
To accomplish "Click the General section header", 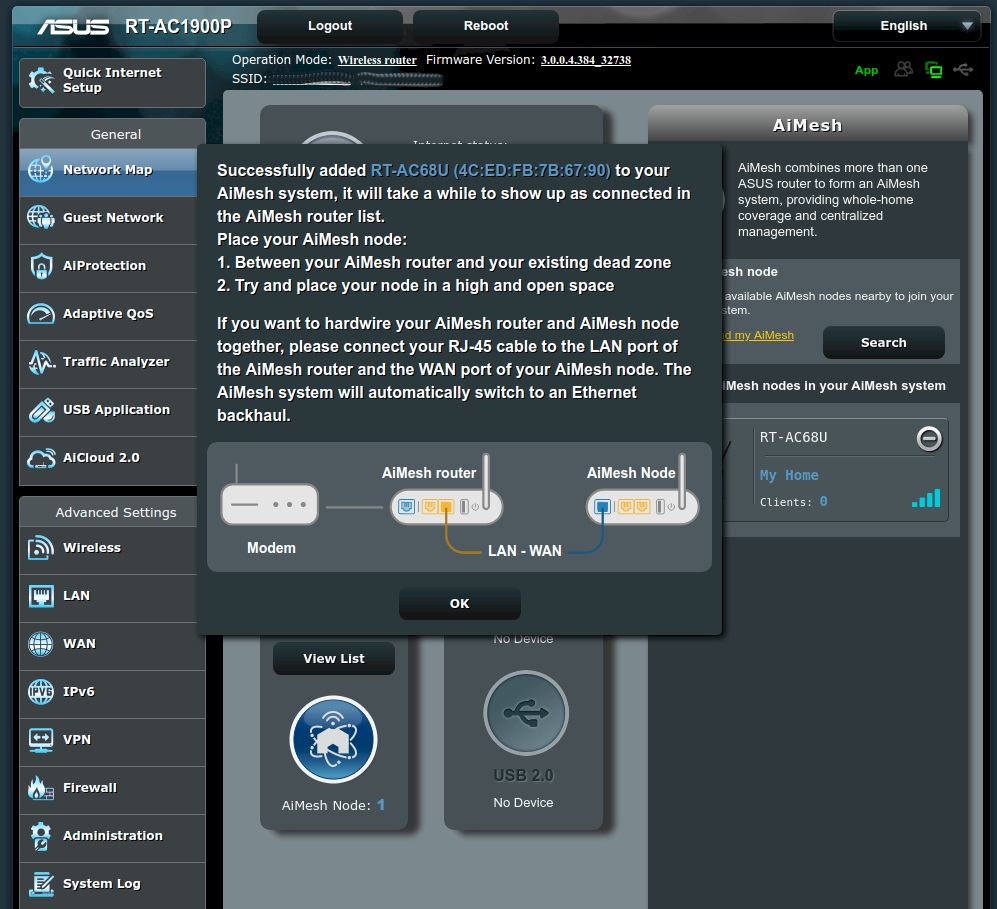I will tap(116, 135).
